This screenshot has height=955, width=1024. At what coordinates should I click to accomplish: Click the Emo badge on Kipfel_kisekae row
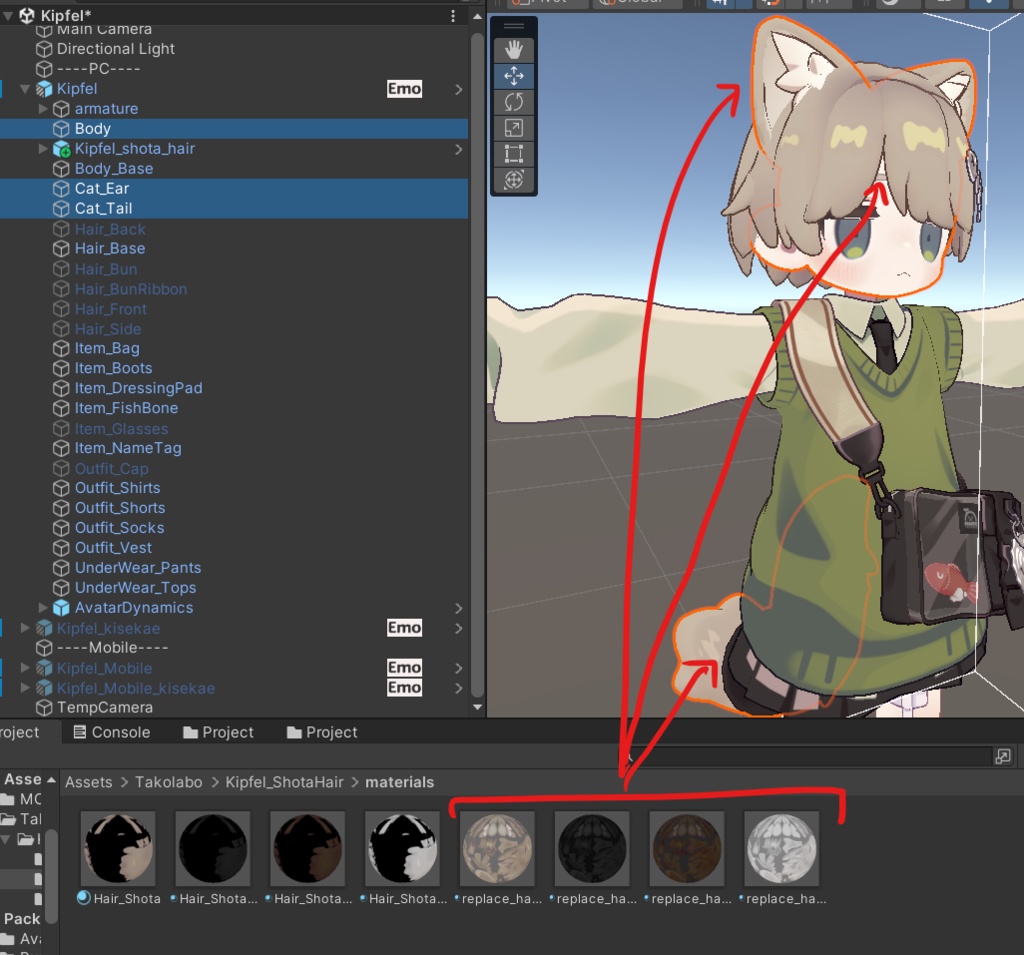point(404,628)
